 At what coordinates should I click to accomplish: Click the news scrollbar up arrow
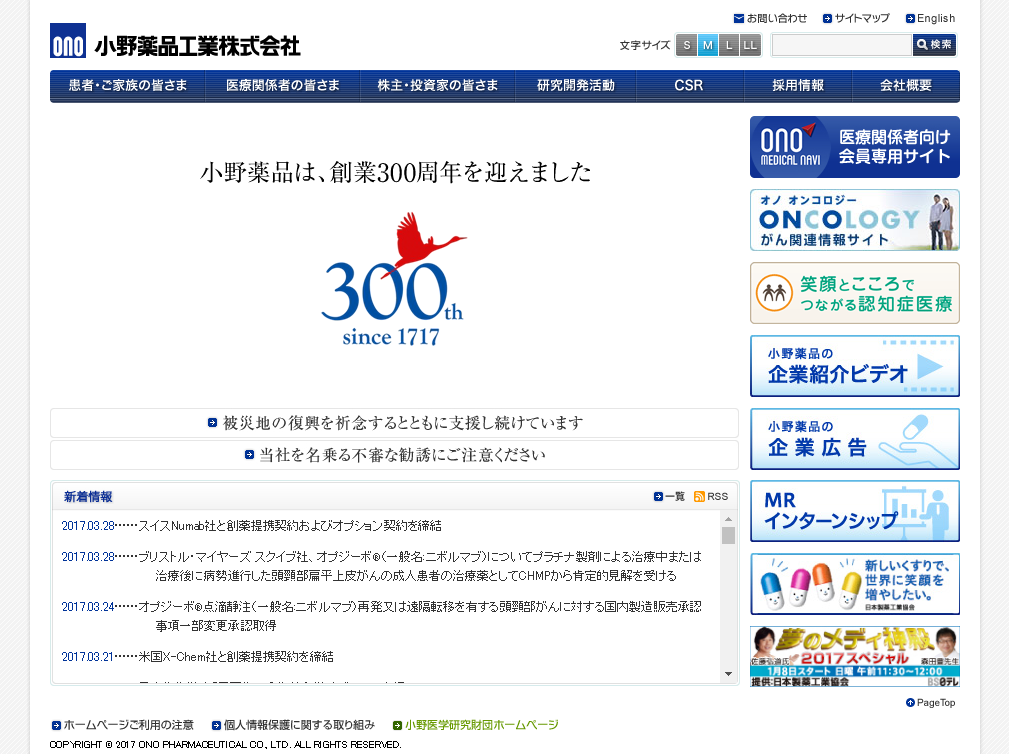tap(728, 519)
